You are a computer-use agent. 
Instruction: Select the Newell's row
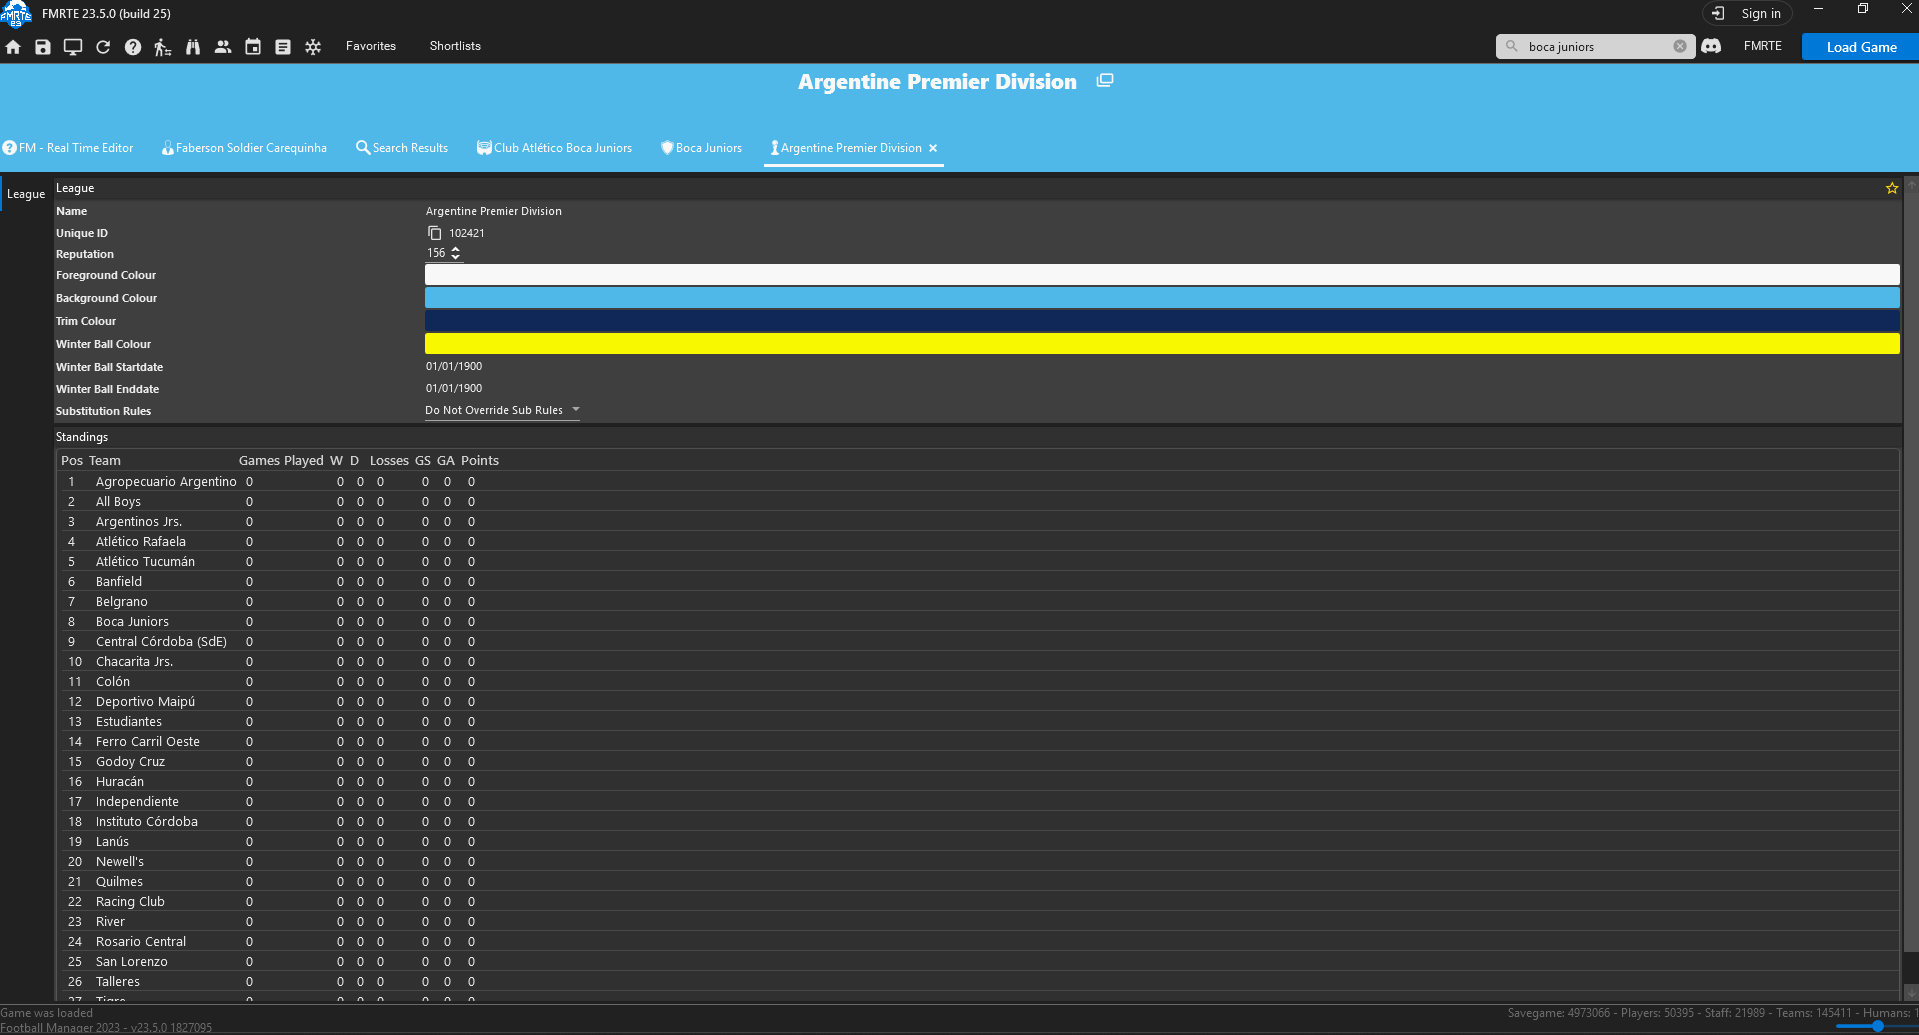(x=978, y=862)
